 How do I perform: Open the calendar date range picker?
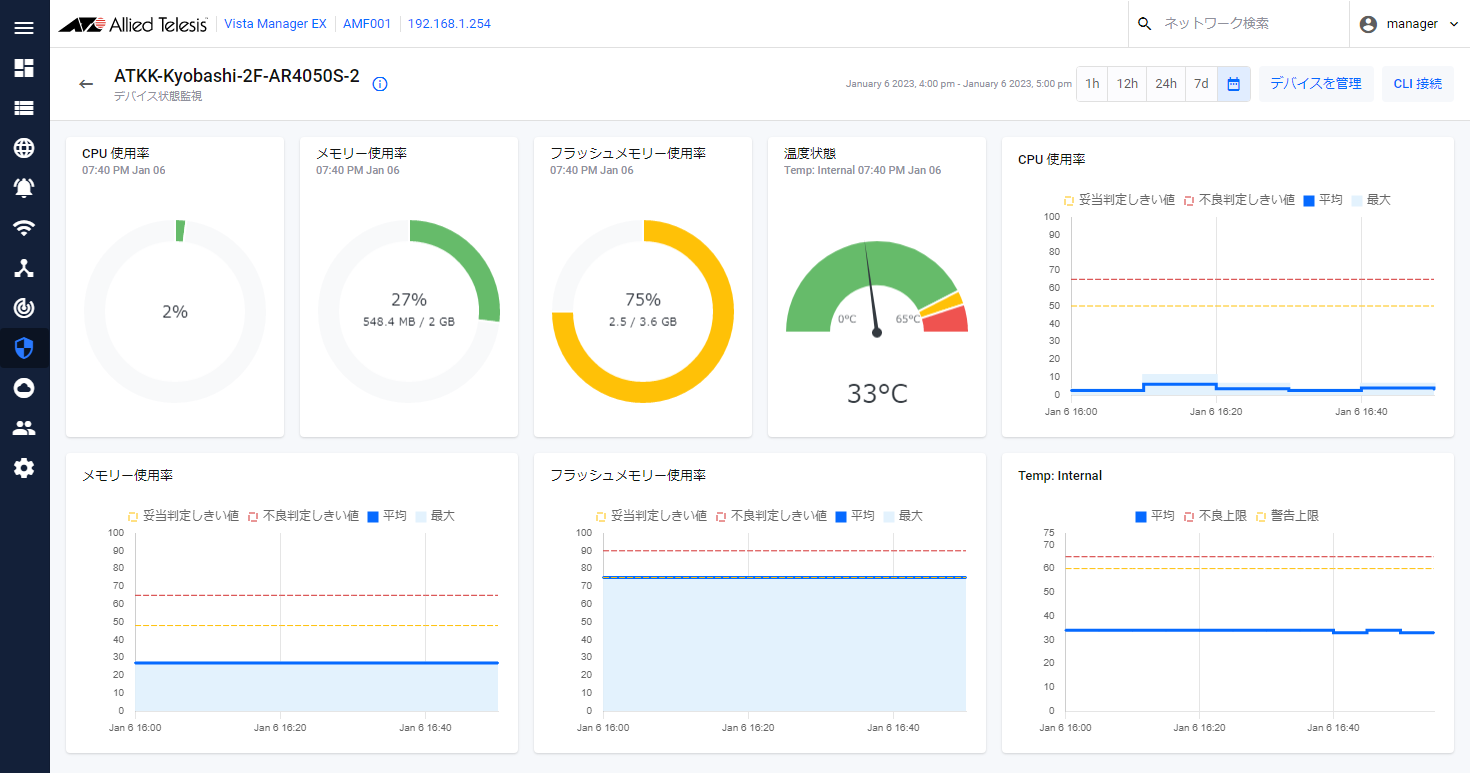[1233, 84]
